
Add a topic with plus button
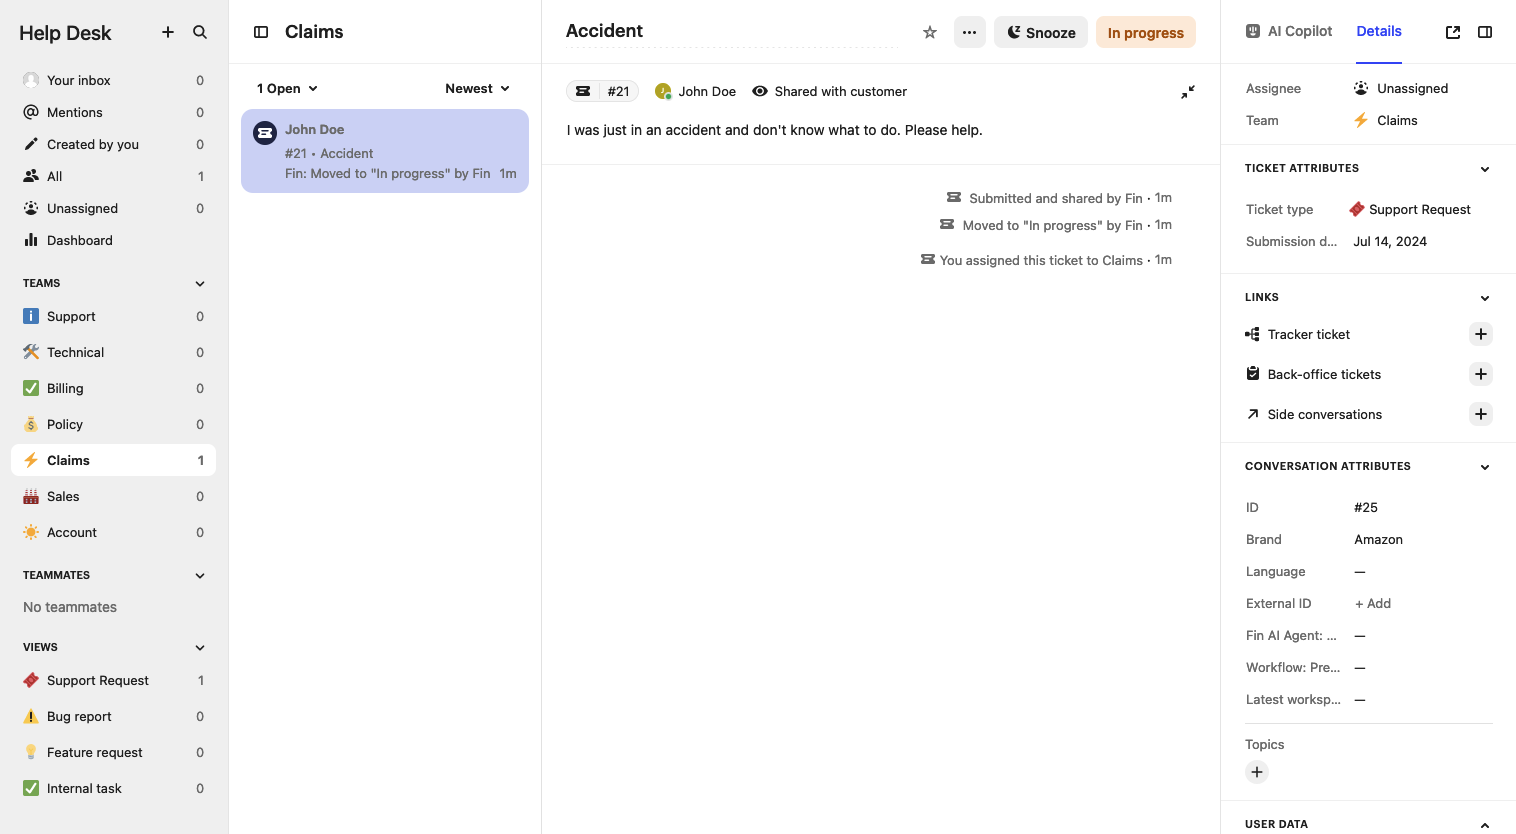tap(1257, 772)
